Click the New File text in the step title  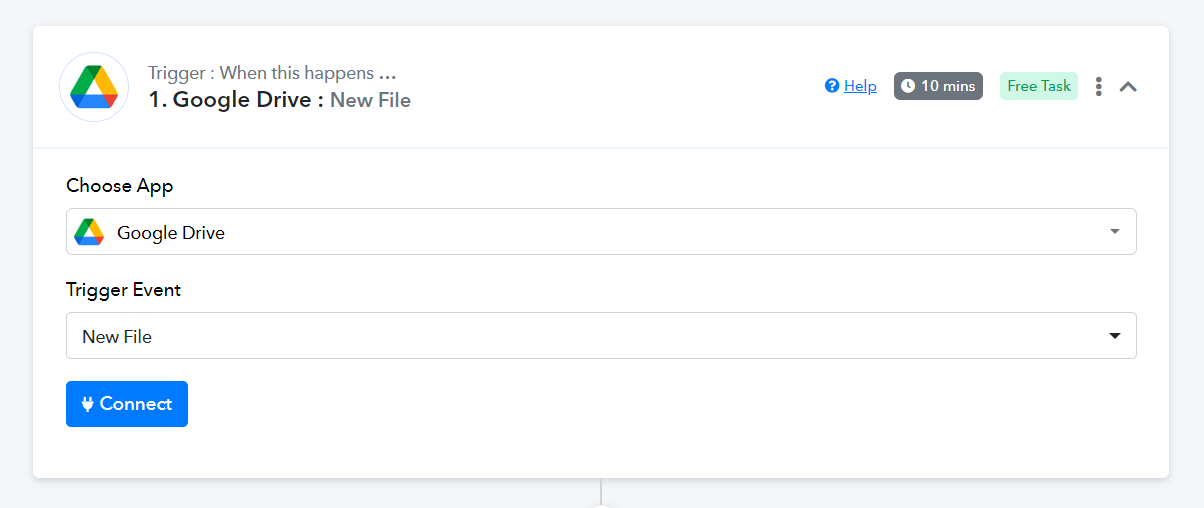[x=370, y=100]
